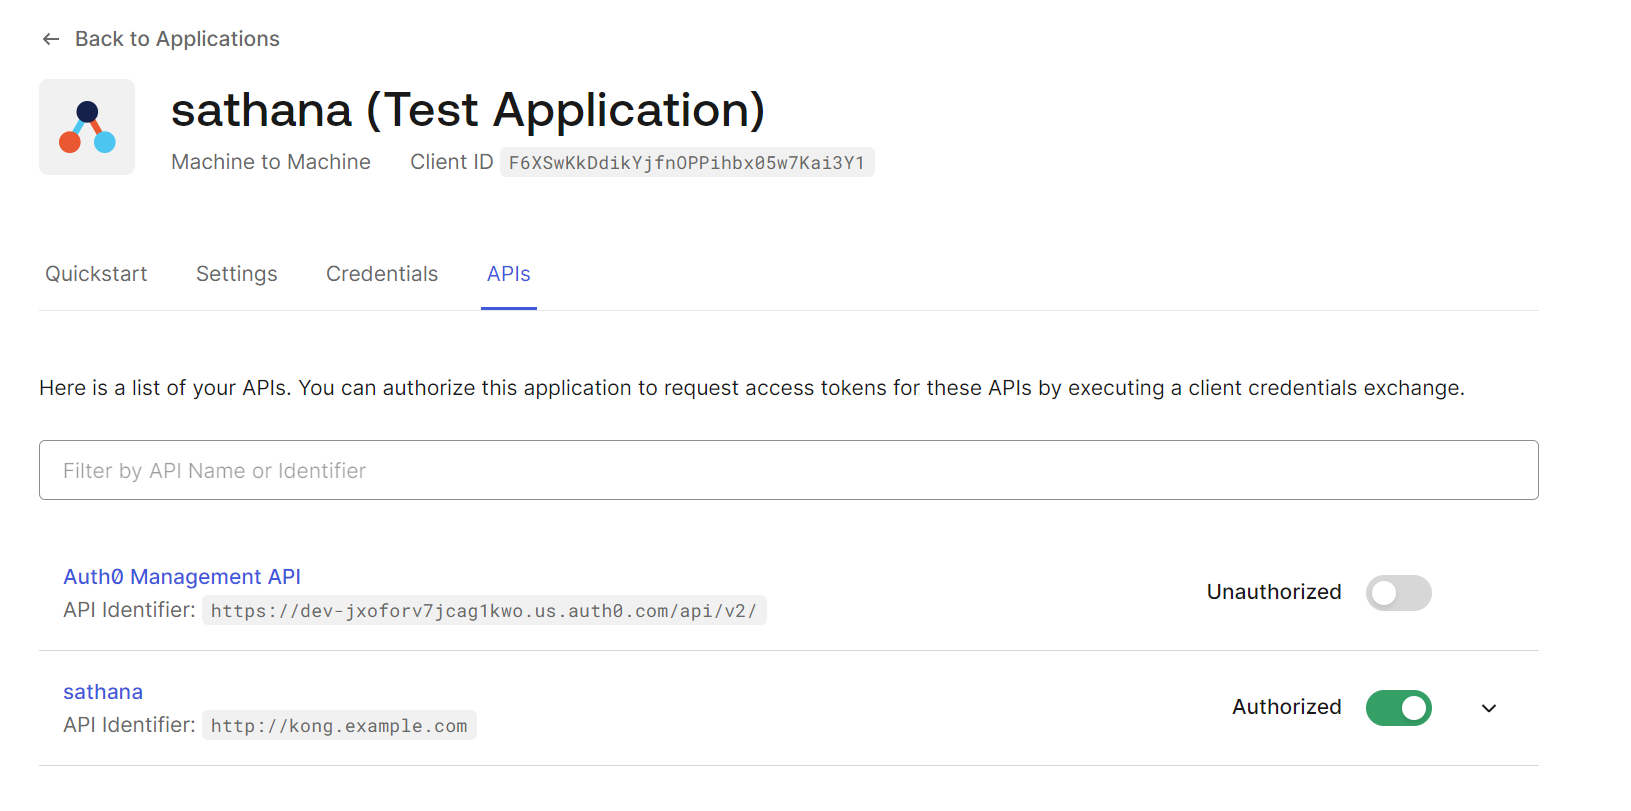Click the Unauthorized status label
The image size is (1631, 811).
(1274, 592)
